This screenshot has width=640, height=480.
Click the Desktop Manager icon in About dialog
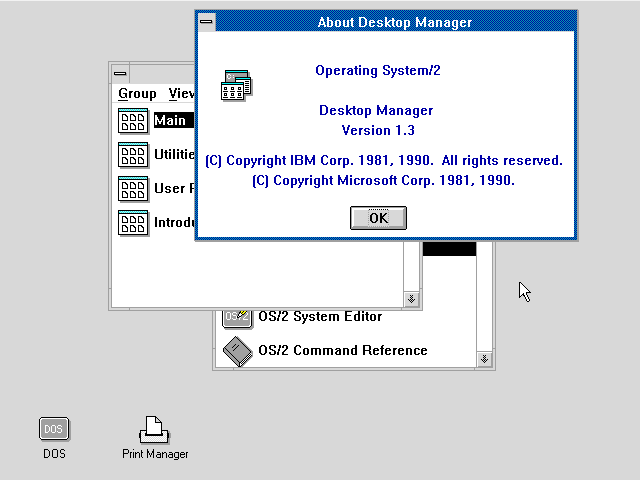[237, 85]
